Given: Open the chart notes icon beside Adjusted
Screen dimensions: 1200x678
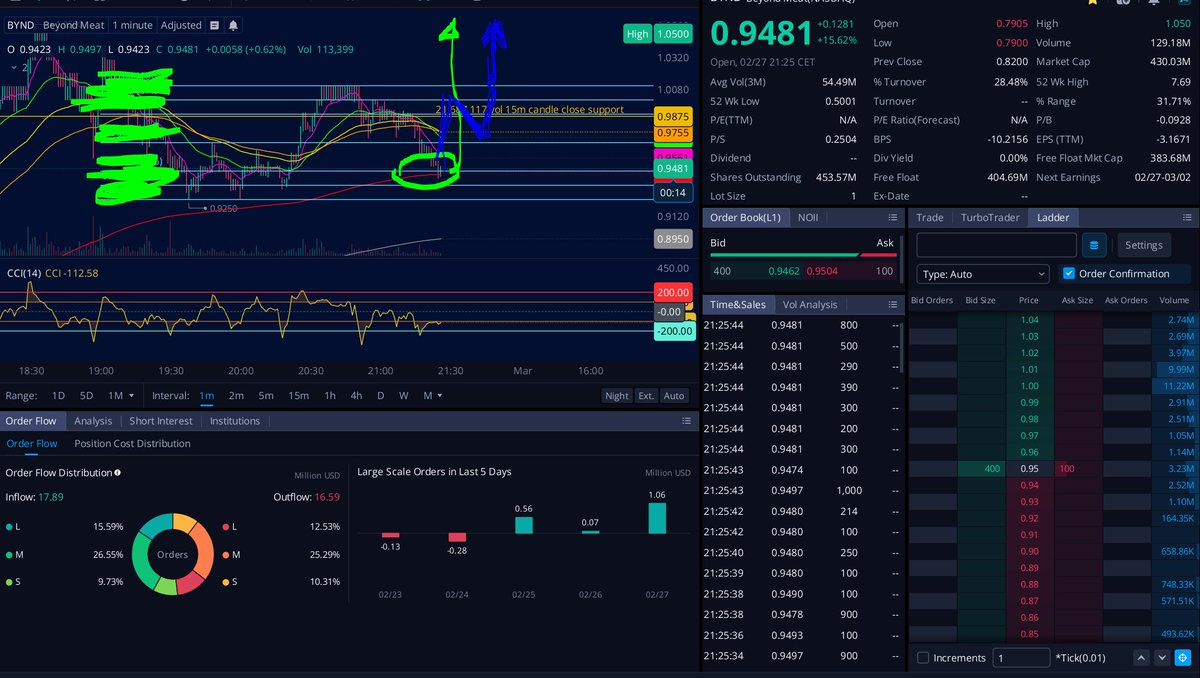Looking at the screenshot, I should (214, 25).
